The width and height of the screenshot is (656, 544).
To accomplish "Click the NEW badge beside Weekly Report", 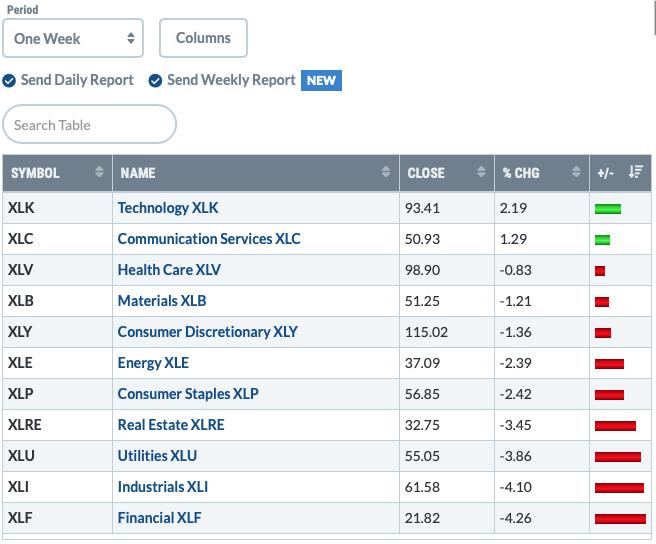I will coord(321,80).
